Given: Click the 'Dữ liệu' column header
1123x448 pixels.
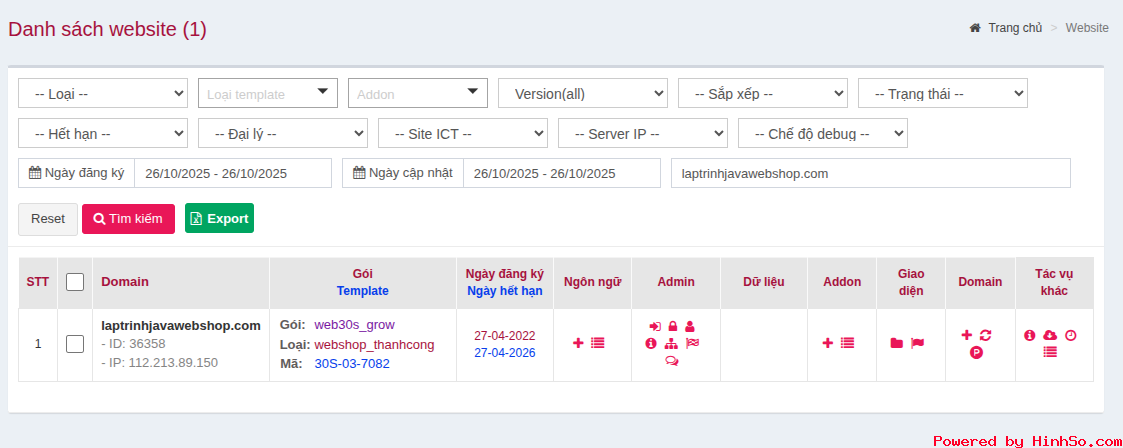Looking at the screenshot, I should pyautogui.click(x=763, y=282).
